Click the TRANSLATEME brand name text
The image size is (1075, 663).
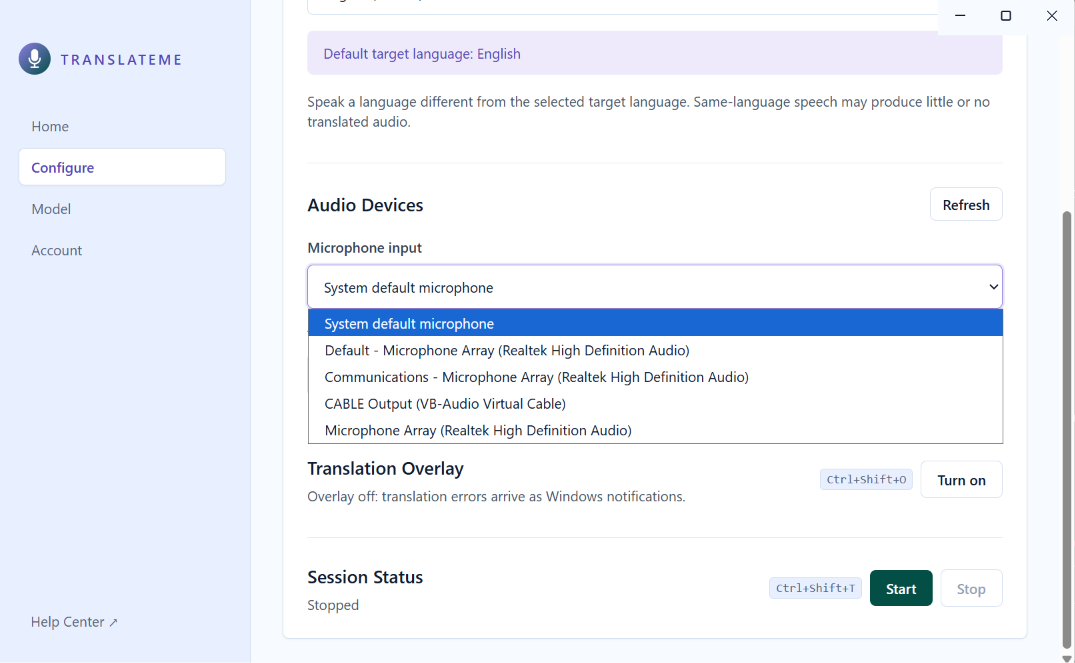(121, 60)
